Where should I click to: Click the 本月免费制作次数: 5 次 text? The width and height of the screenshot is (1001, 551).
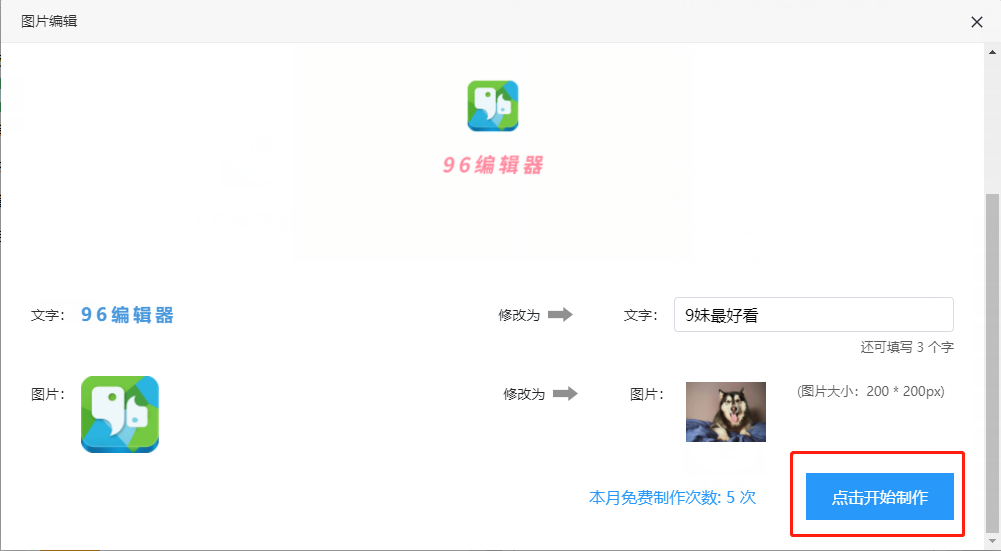coord(672,497)
